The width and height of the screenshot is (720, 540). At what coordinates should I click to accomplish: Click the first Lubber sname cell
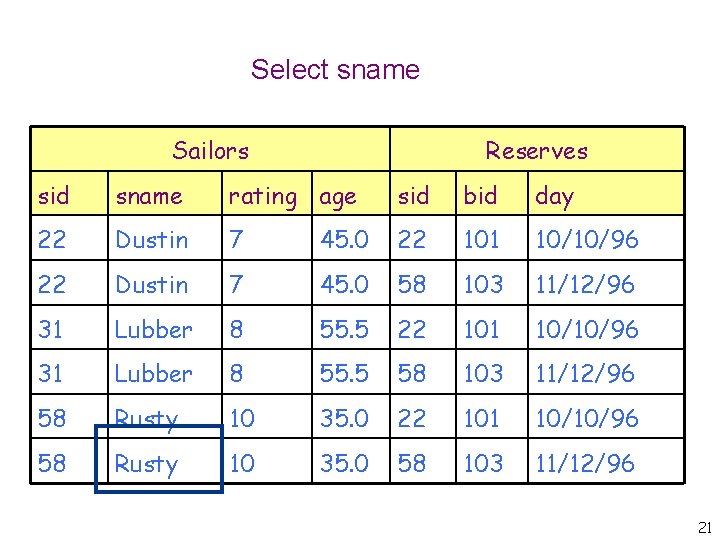point(154,329)
